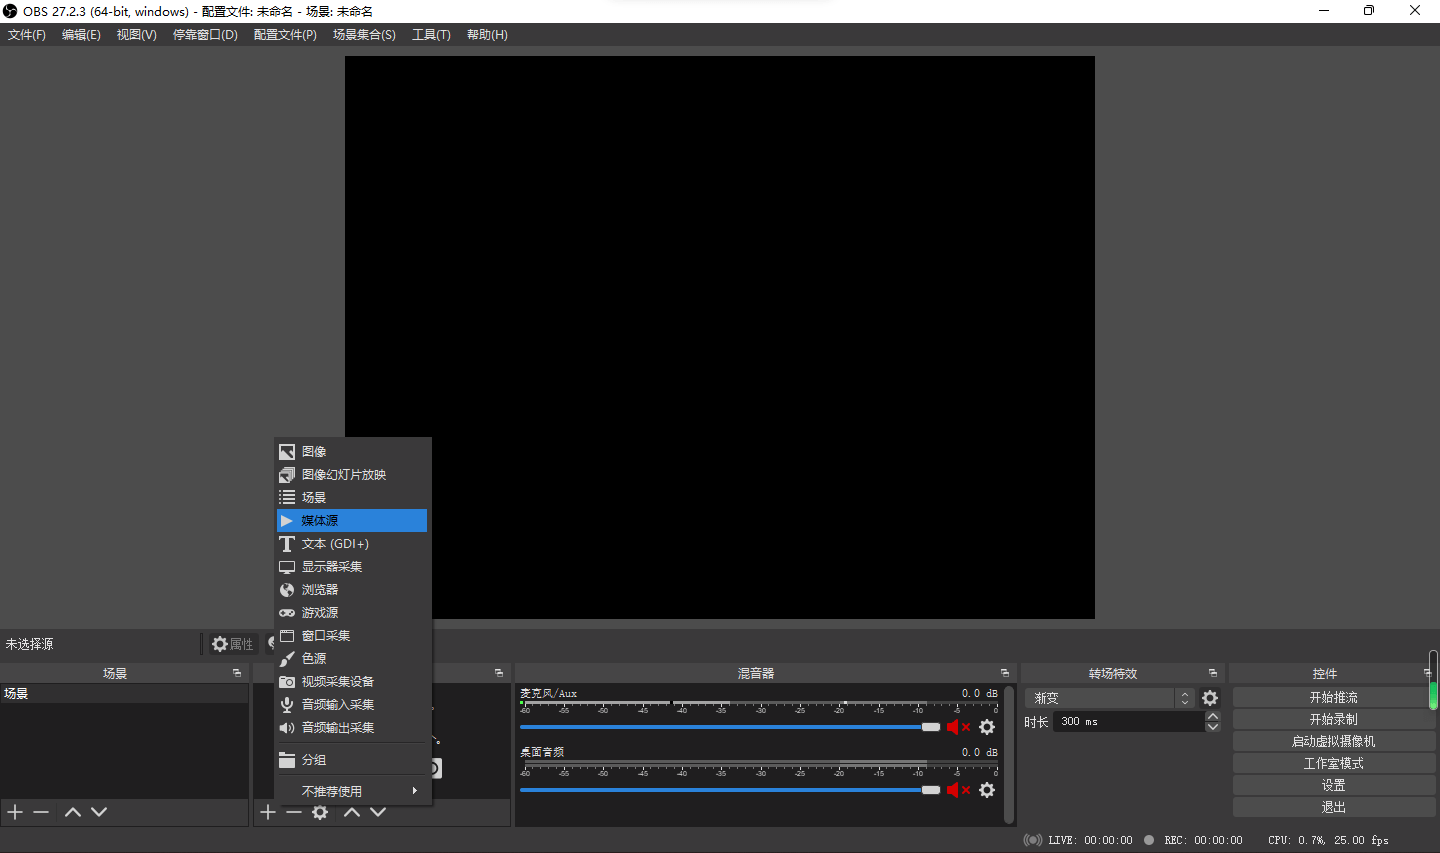Open the 帮助(H) help menu
The image size is (1440, 853).
tap(487, 35)
